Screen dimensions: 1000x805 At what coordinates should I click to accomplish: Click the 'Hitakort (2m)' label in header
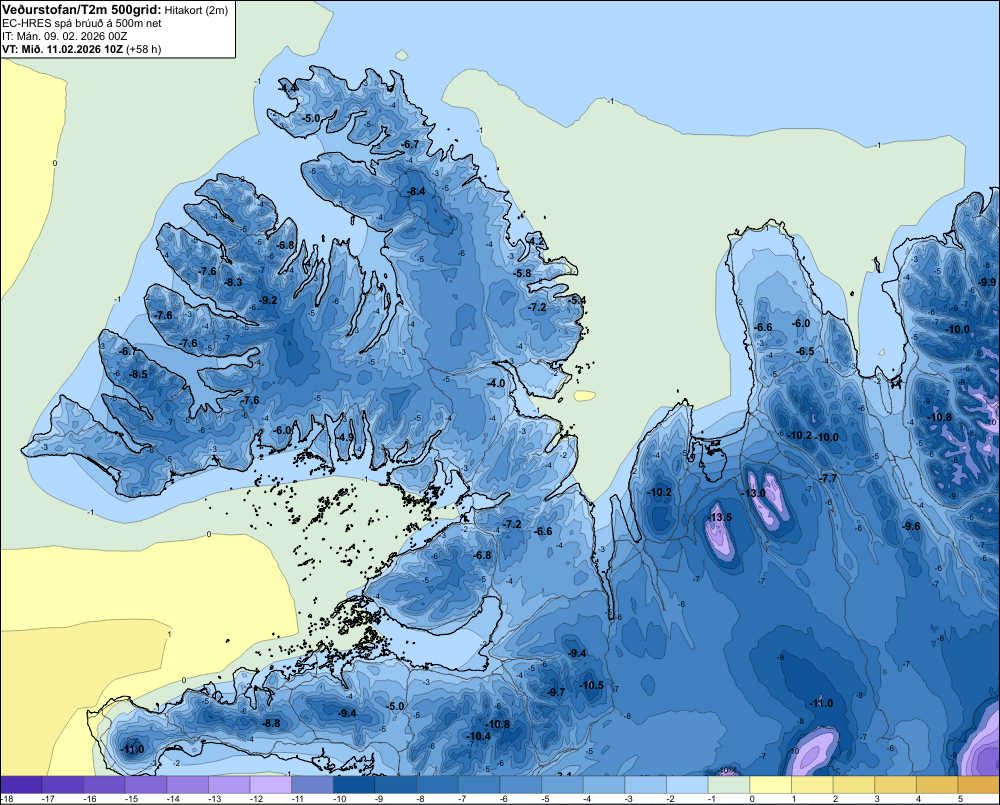(195, 10)
